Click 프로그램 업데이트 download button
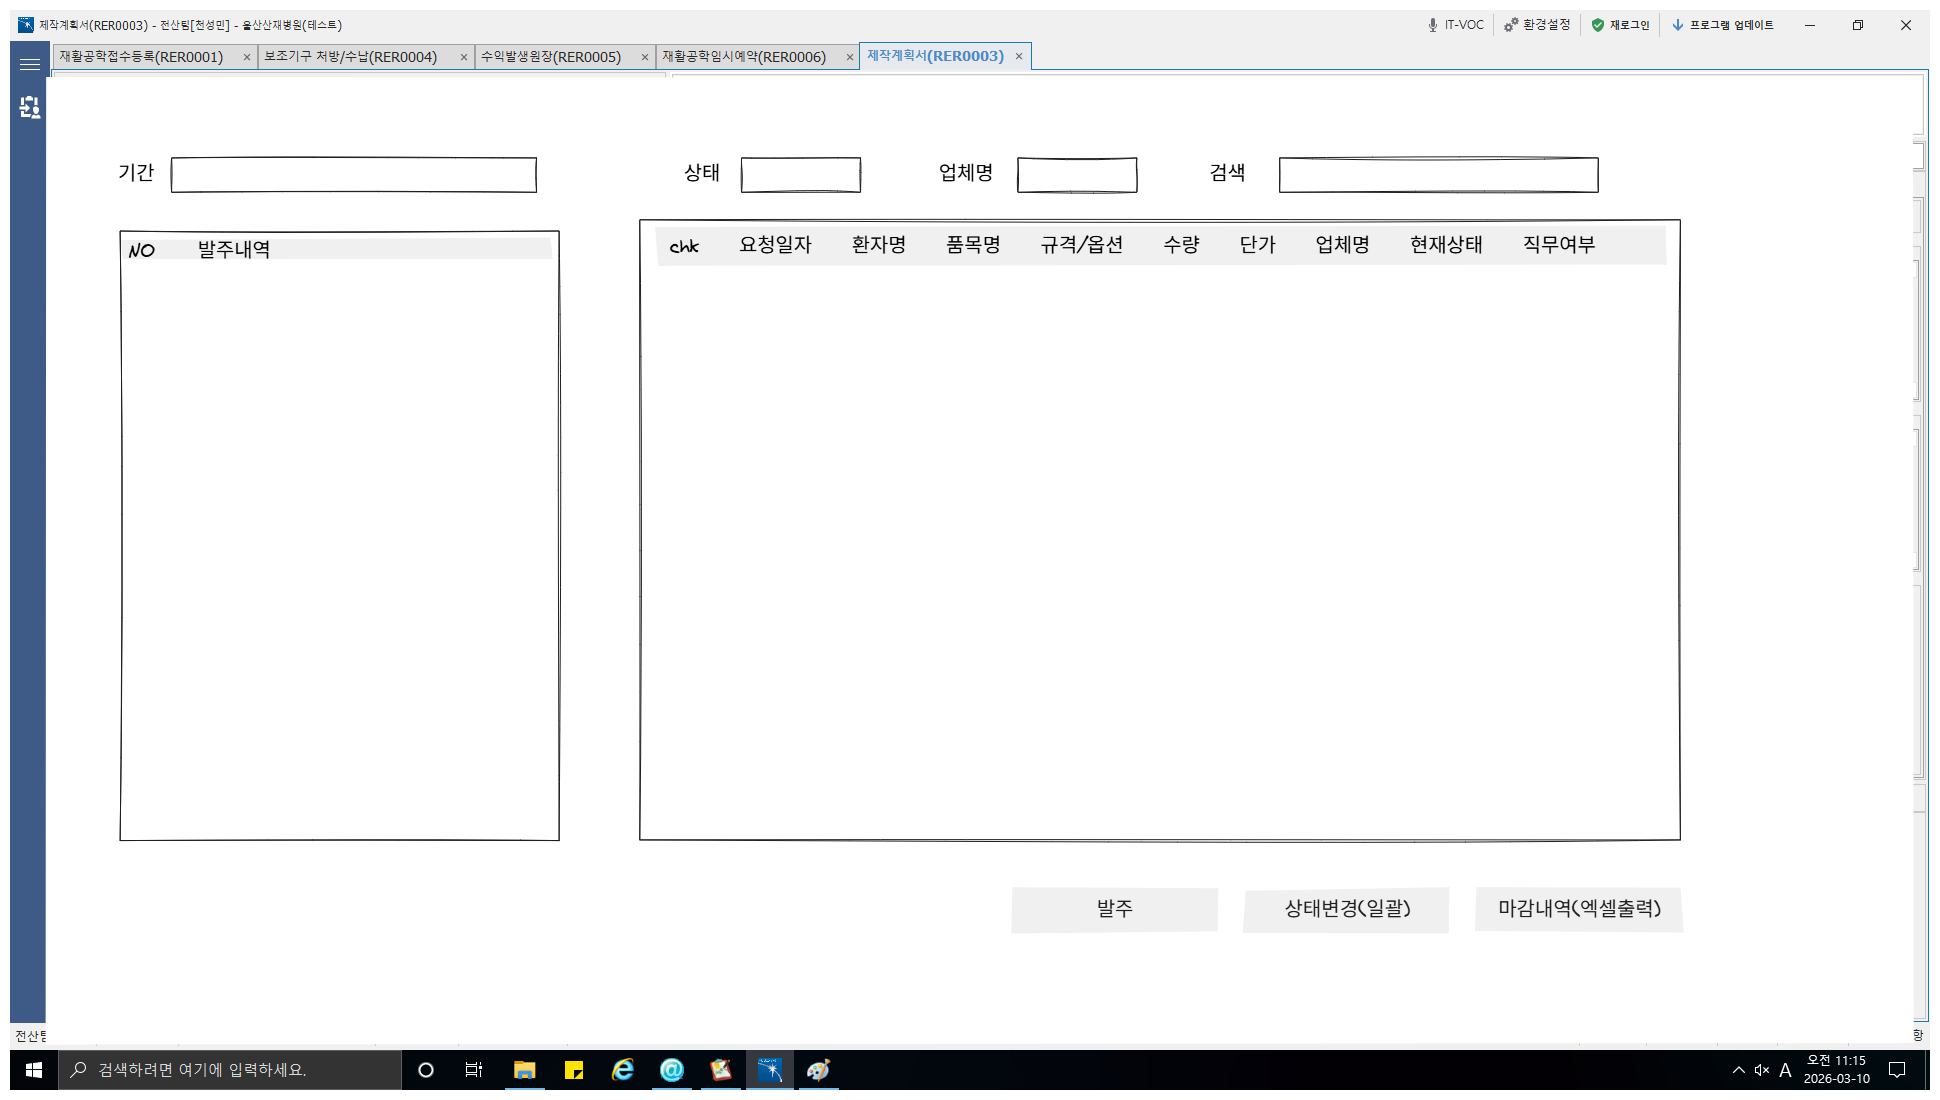The image size is (1940, 1100). click(x=1723, y=25)
